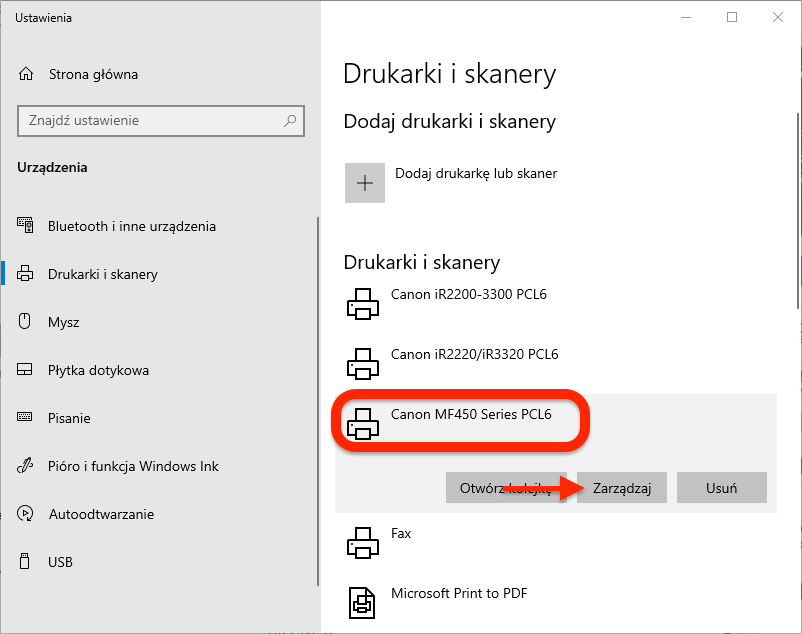Click the plus icon to add a printer
Screen dimensions: 802x634
(365, 182)
